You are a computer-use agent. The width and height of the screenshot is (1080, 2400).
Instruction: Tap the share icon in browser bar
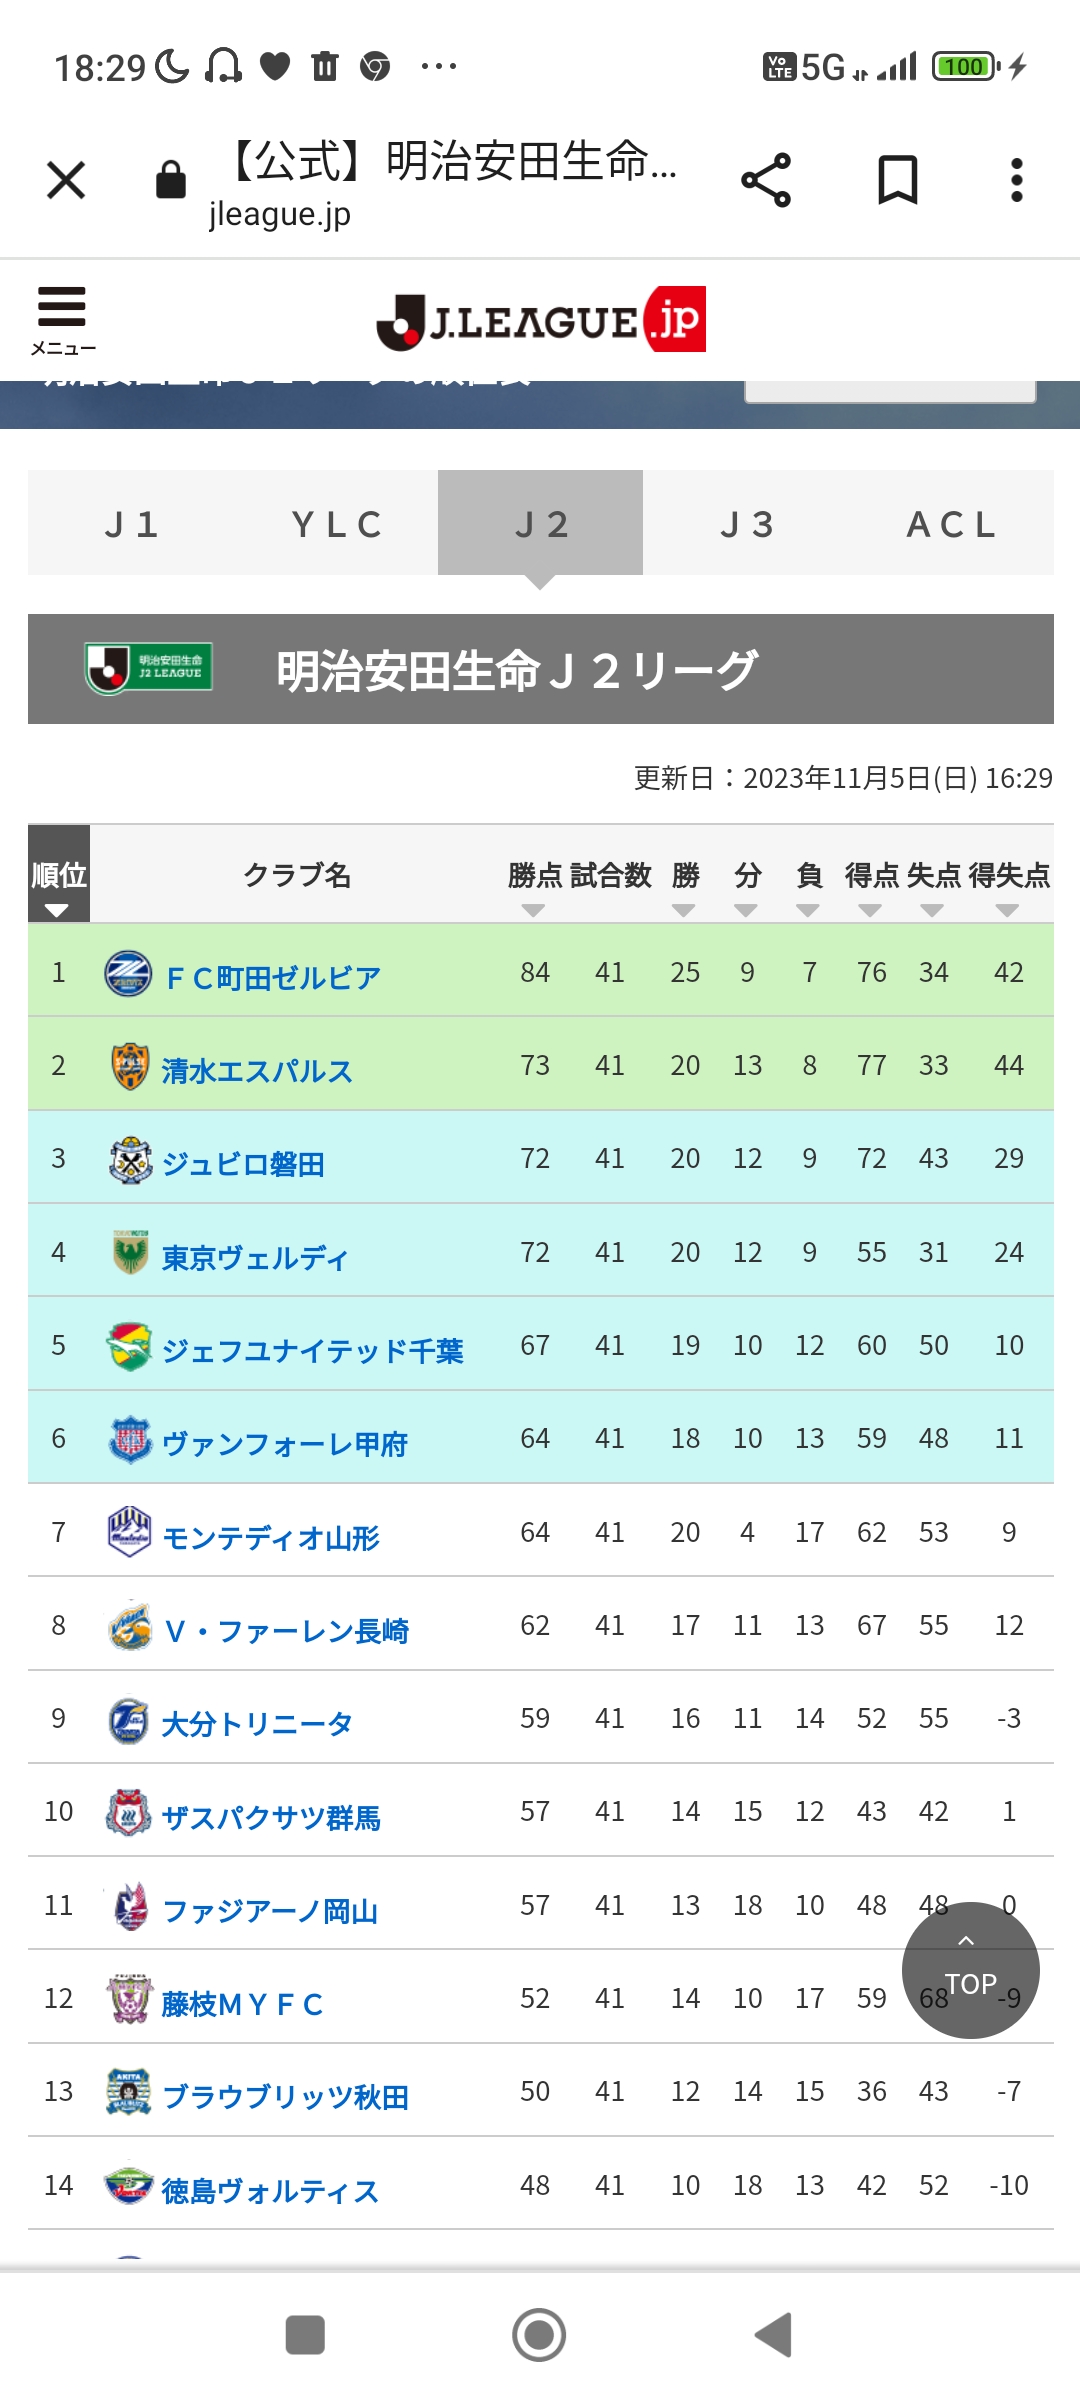(x=766, y=181)
